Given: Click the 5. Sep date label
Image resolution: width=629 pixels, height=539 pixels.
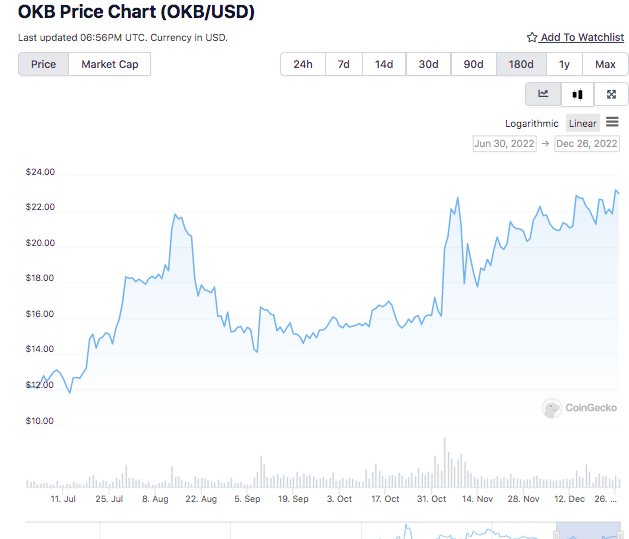Looking at the screenshot, I should [248, 499].
